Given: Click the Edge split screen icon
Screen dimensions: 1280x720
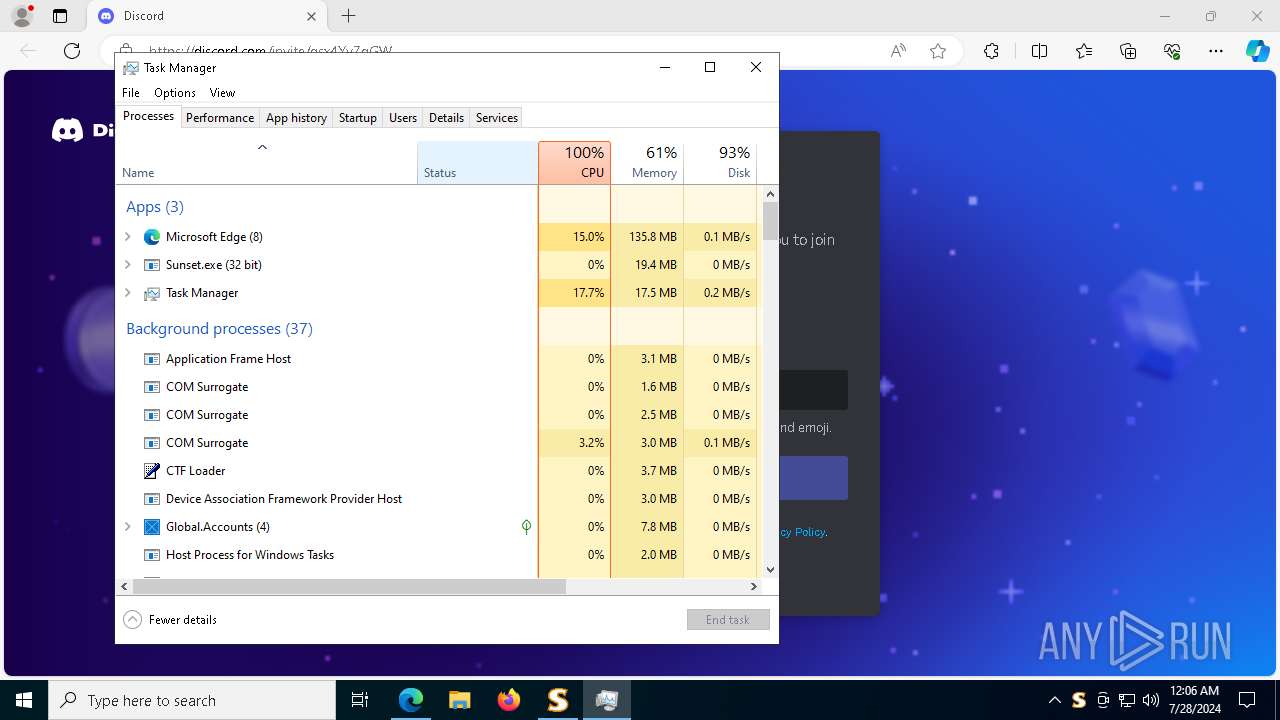Looking at the screenshot, I should click(1039, 51).
